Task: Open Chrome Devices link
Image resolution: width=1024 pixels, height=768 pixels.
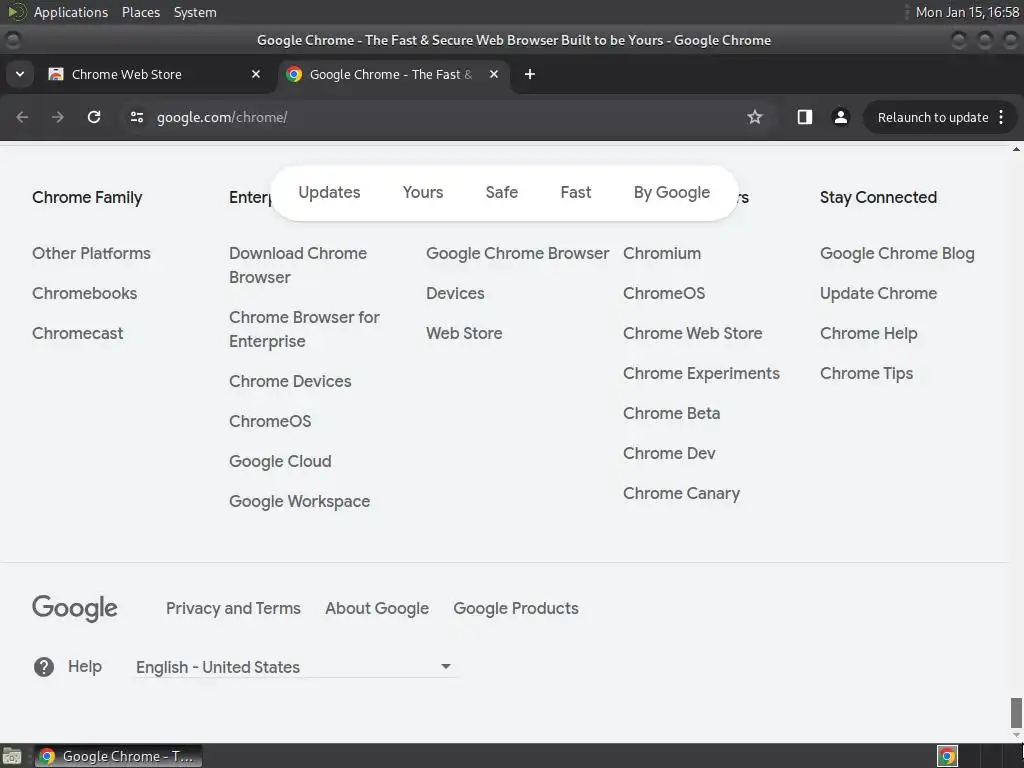Action: tap(290, 381)
